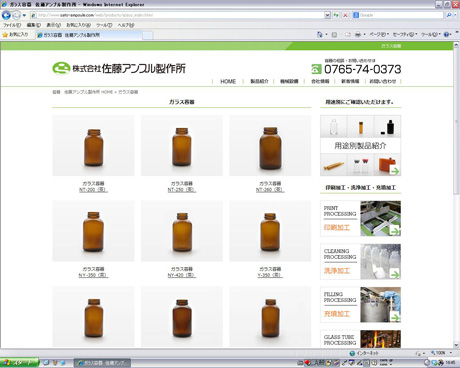Image resolution: width=460 pixels, height=368 pixels.
Task: Open NY-350 (茶) product link
Action: click(x=93, y=275)
